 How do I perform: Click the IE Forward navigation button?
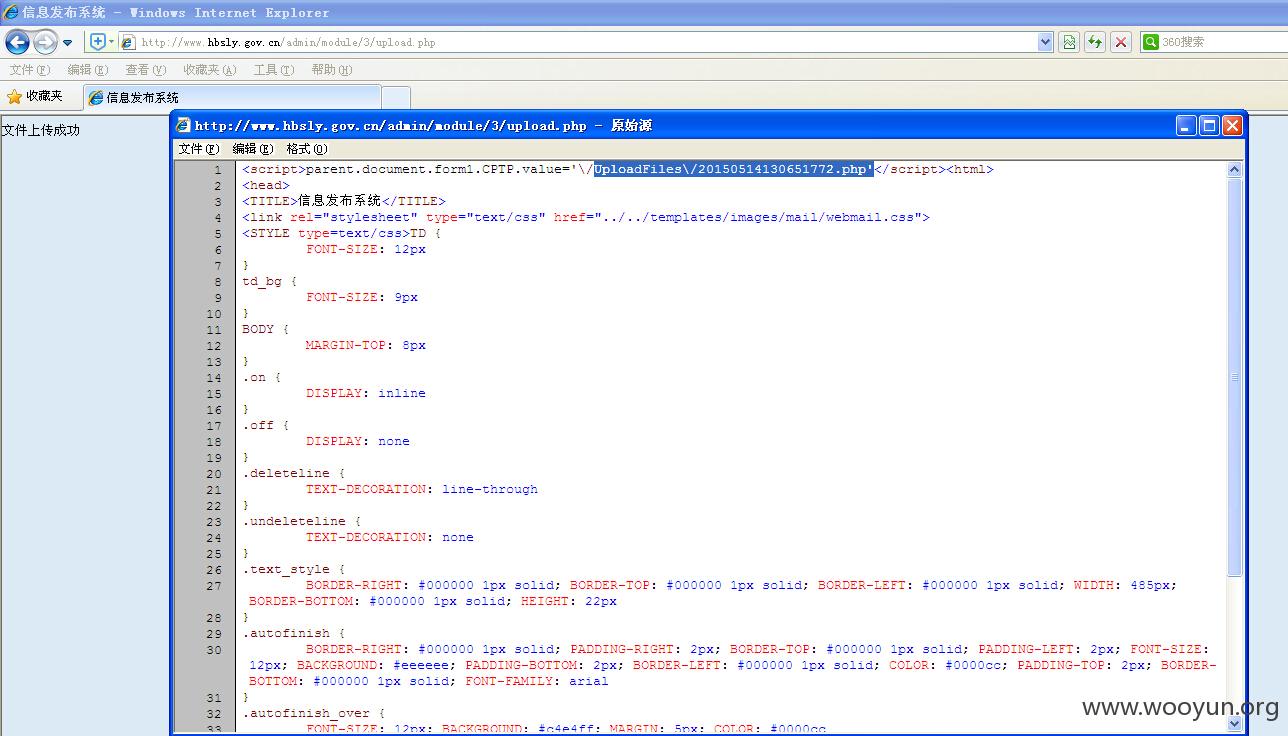(45, 42)
